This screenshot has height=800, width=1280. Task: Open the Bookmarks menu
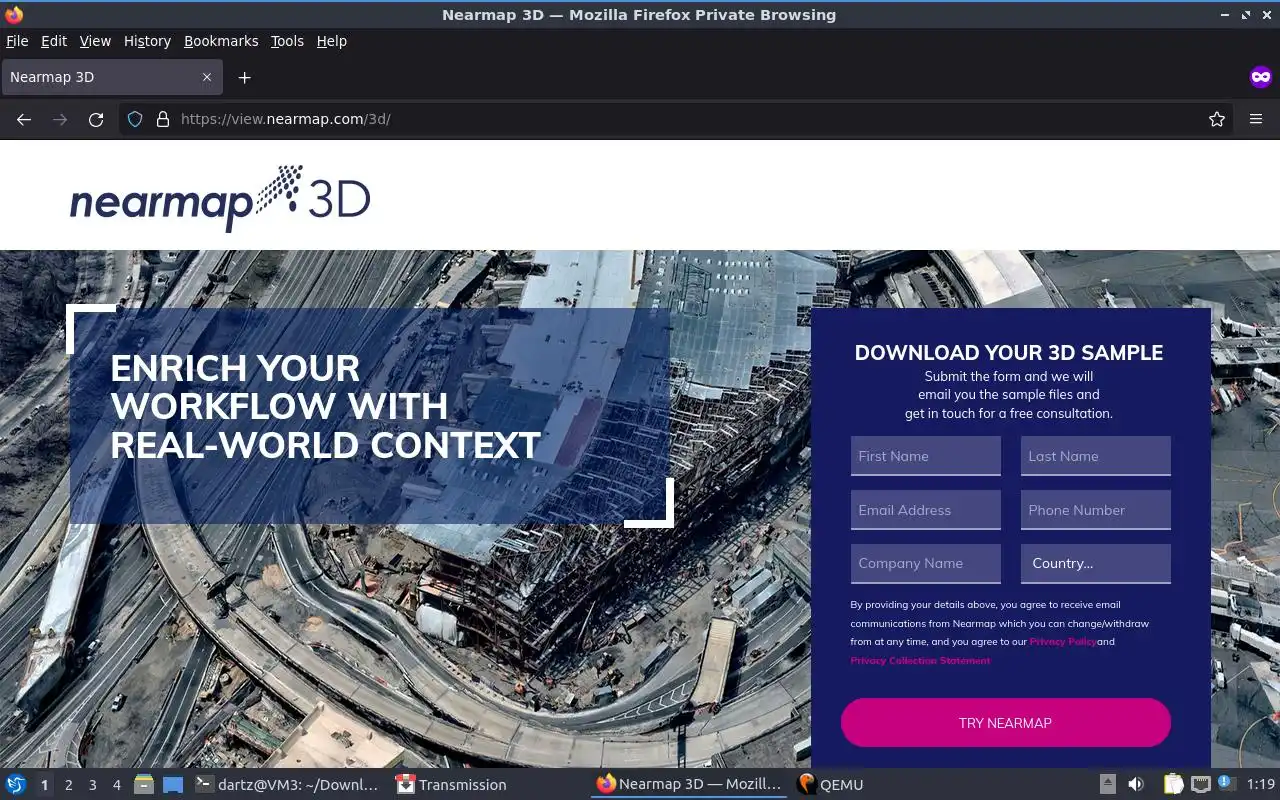(221, 41)
